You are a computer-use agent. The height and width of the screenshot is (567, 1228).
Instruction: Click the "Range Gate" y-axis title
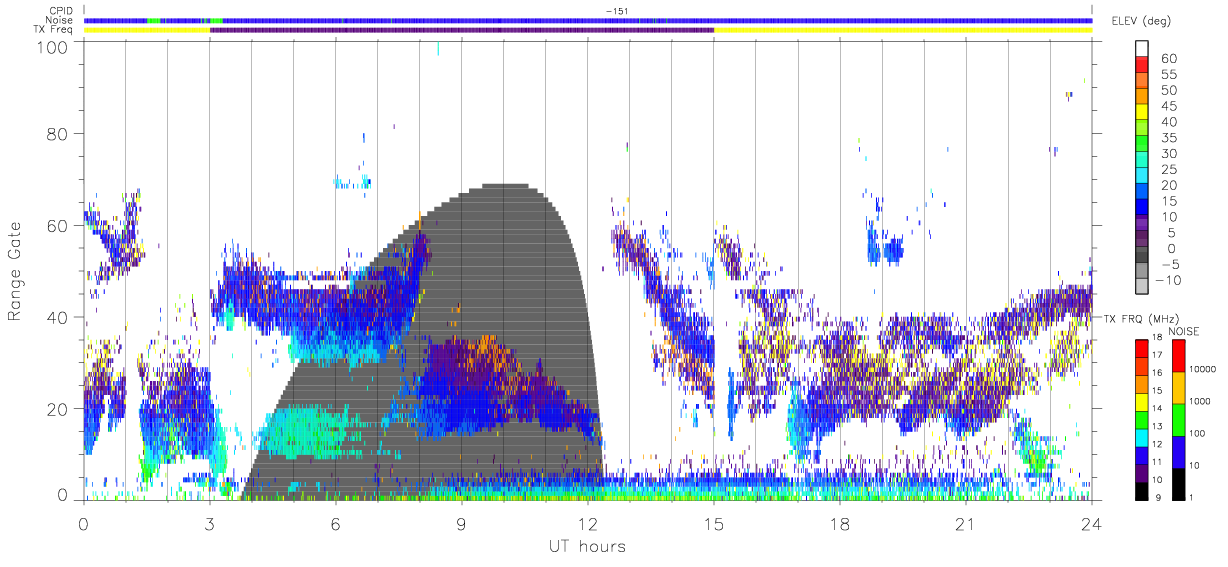click(16, 271)
